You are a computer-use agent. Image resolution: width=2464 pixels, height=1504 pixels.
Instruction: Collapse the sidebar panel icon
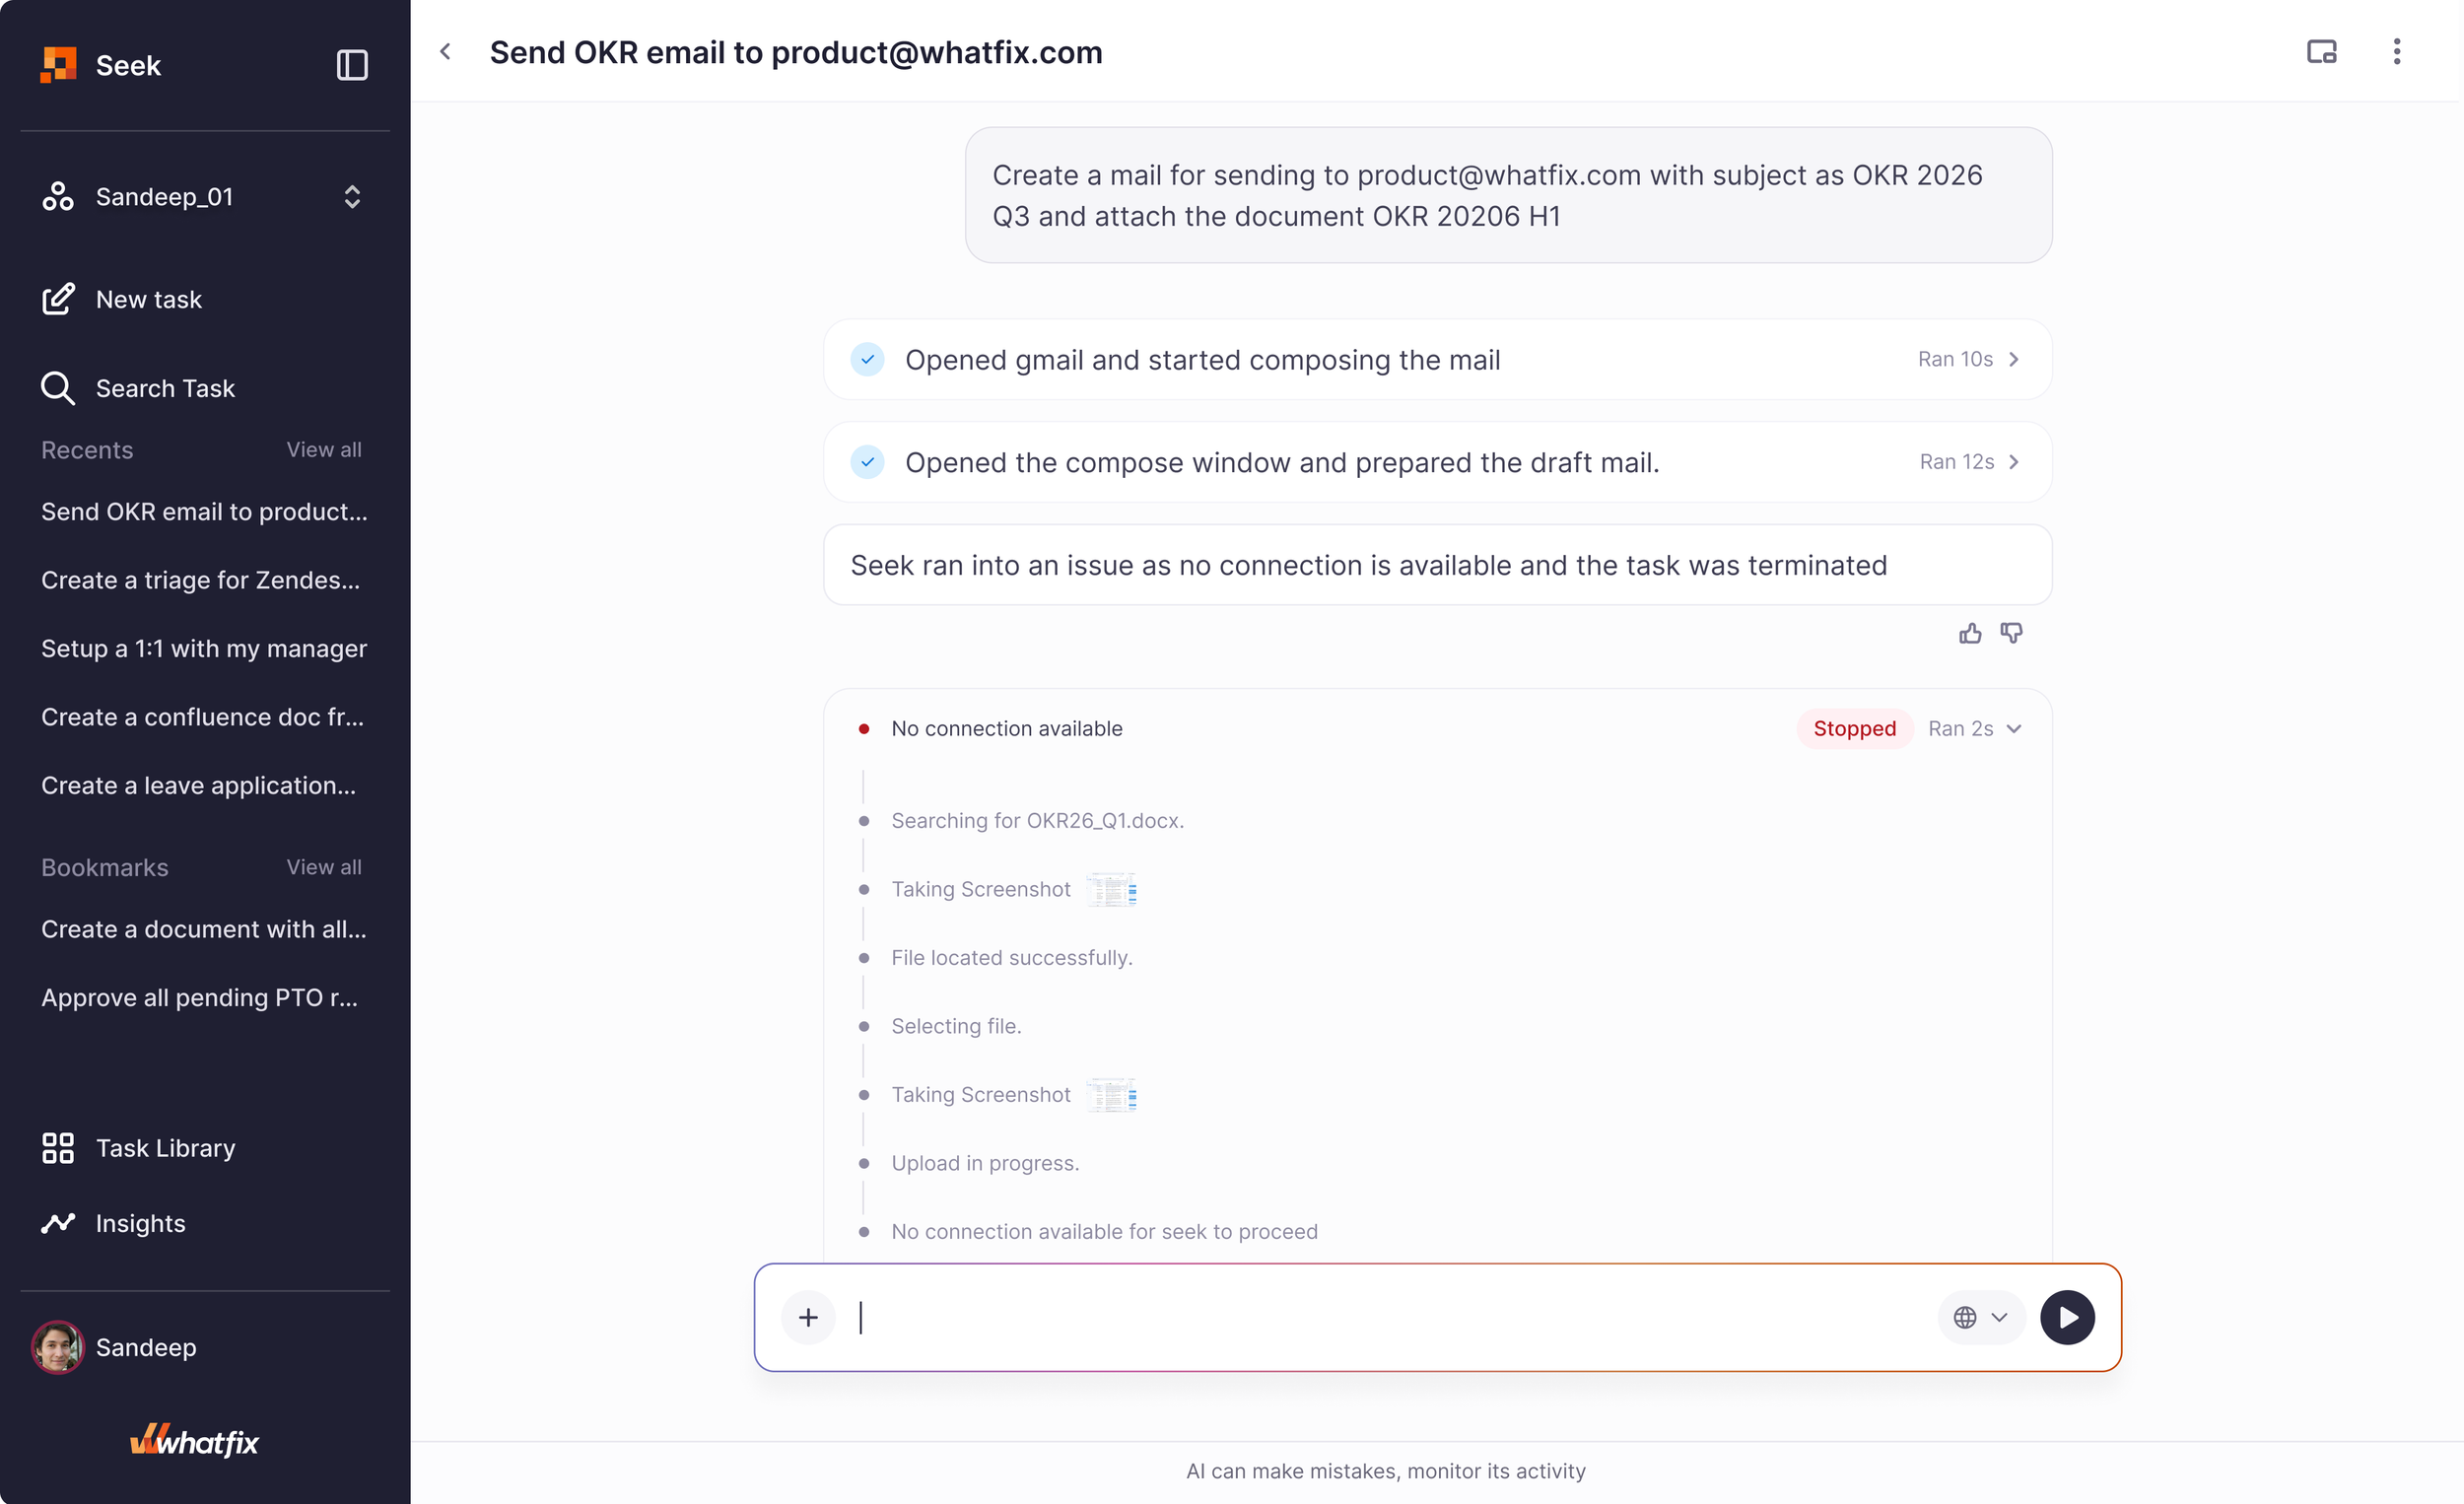click(x=352, y=65)
